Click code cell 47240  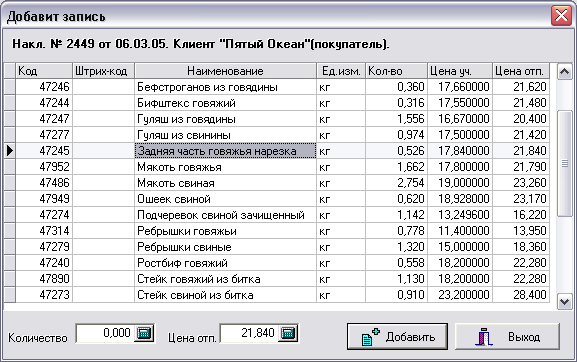pos(44,263)
